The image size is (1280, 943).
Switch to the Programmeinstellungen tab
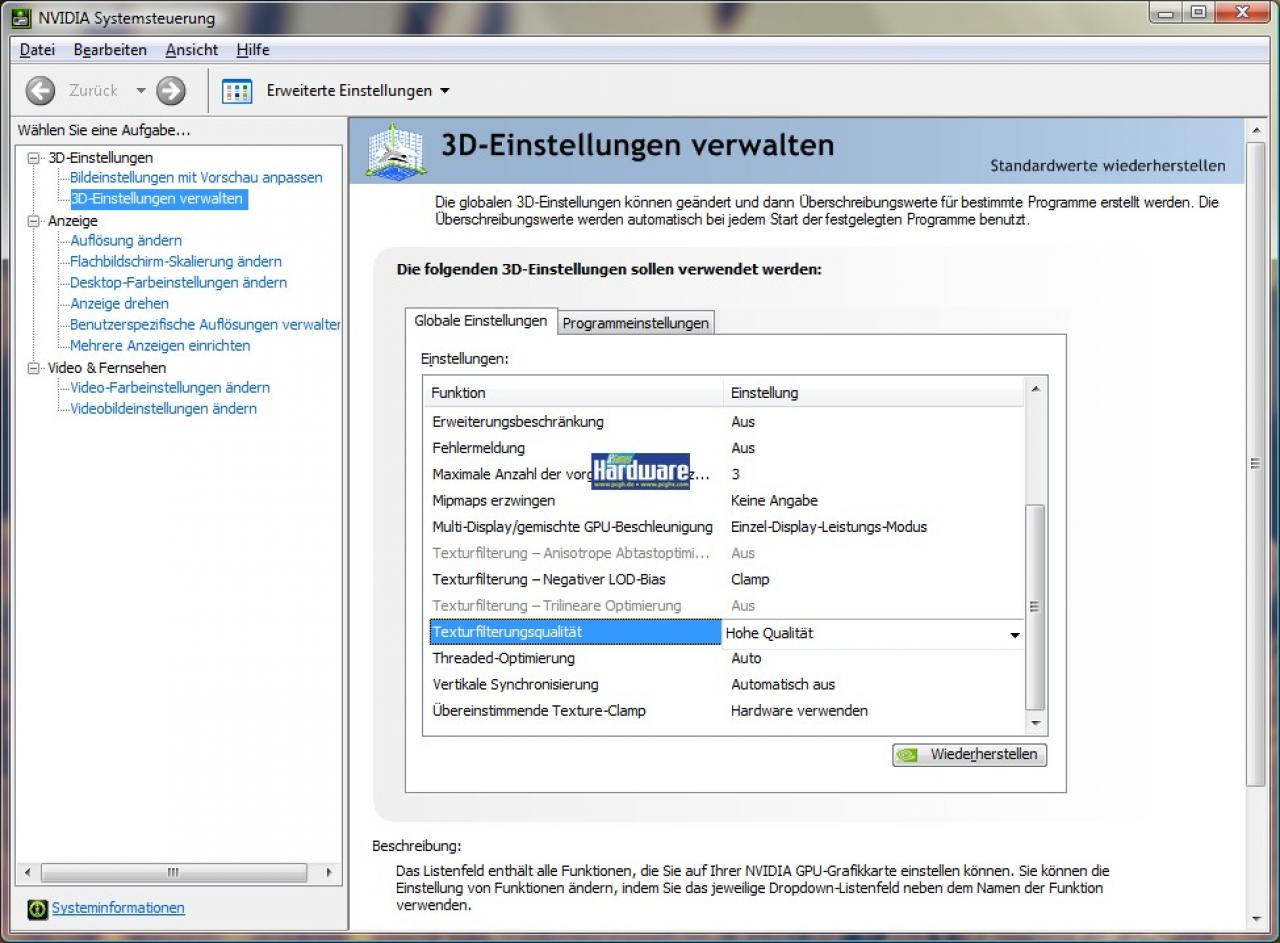[x=636, y=323]
